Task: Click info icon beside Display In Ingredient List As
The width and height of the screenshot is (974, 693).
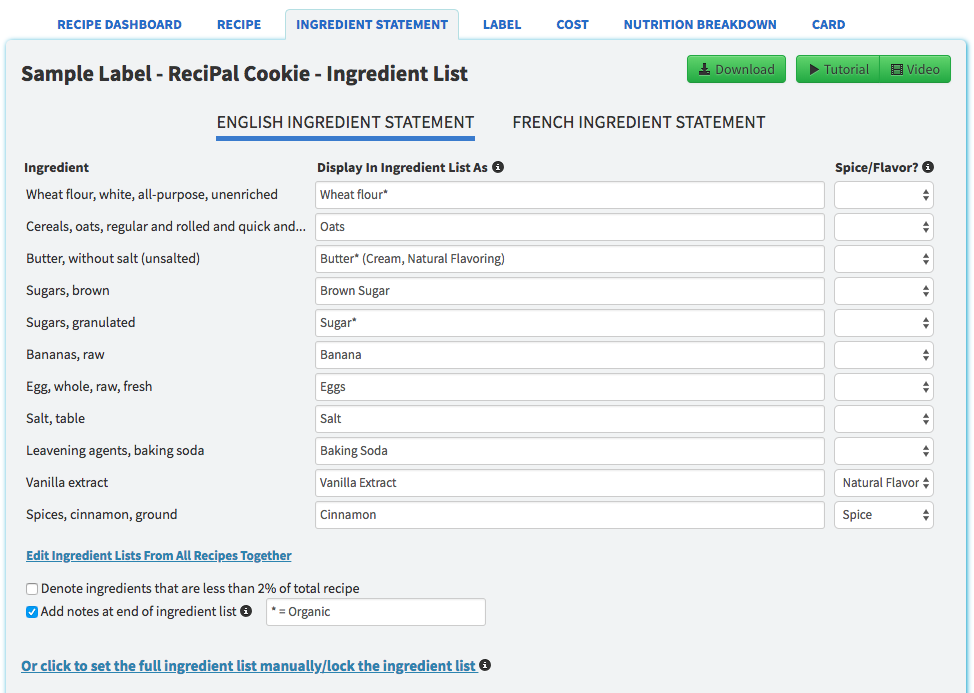Action: [498, 167]
